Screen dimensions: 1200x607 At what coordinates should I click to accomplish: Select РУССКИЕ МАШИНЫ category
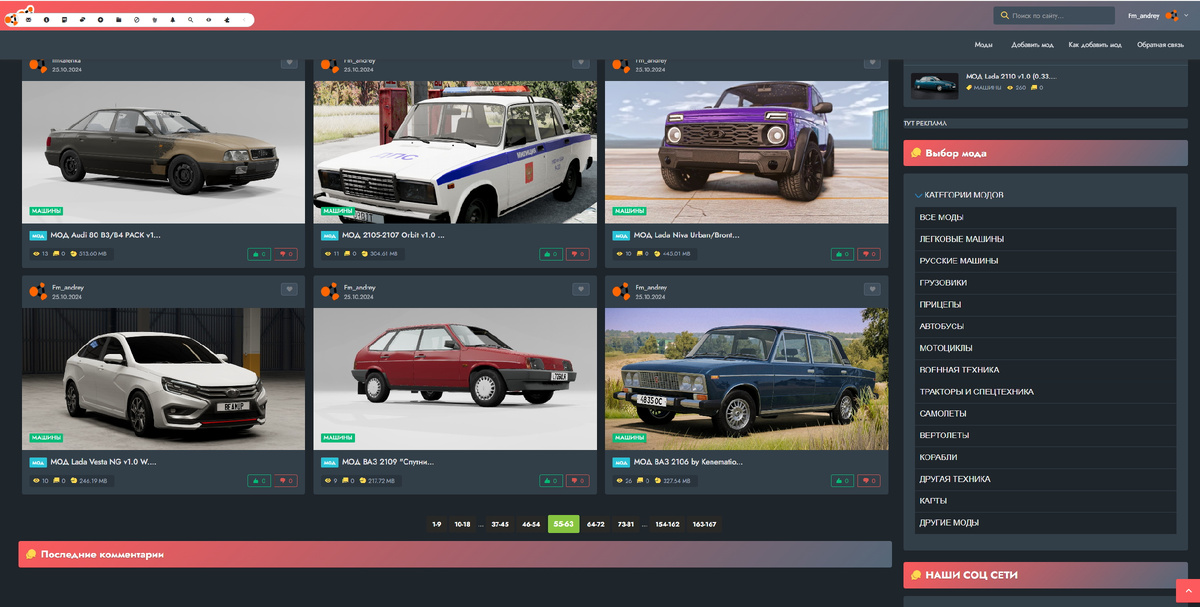click(x=1045, y=261)
